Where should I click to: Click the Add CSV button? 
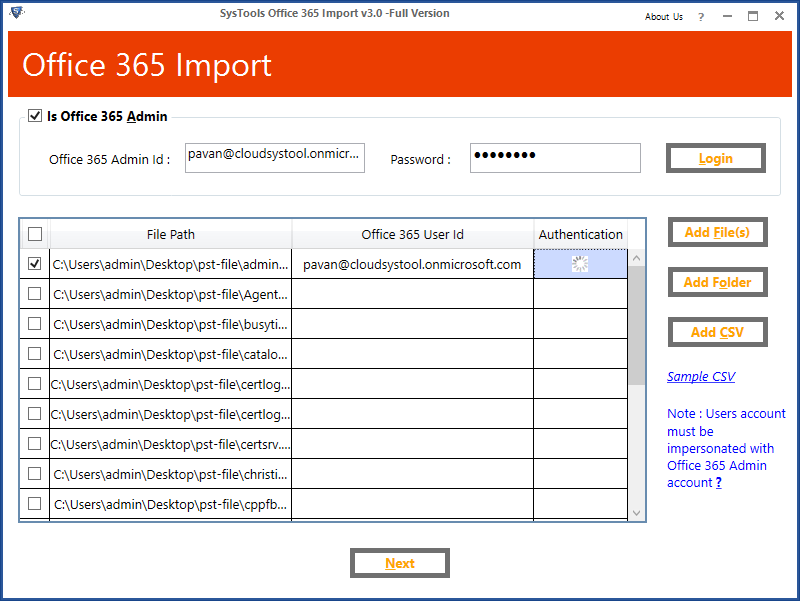click(717, 332)
